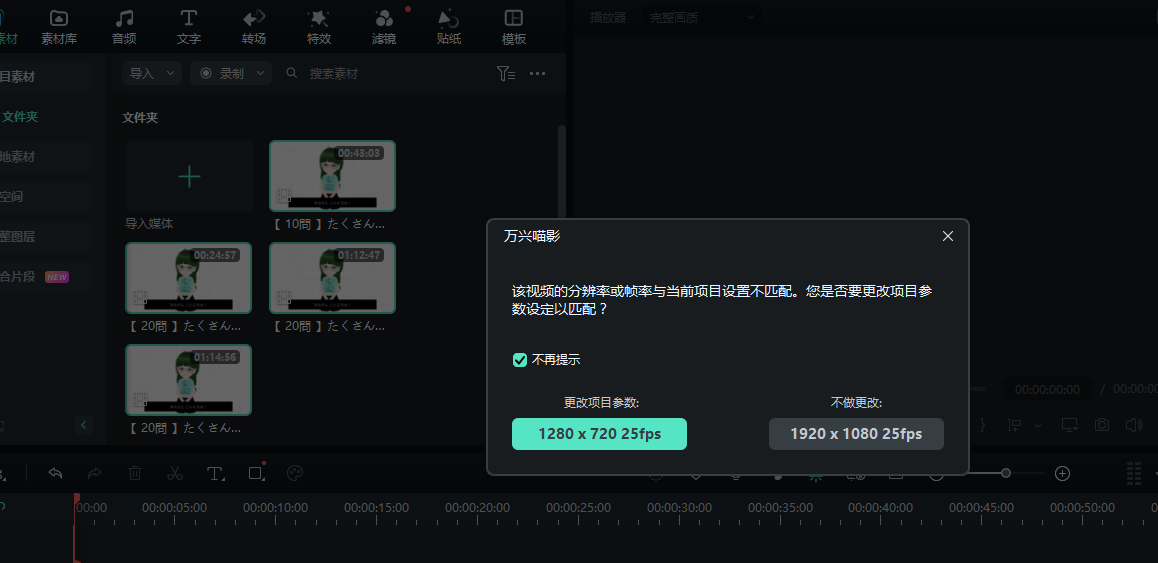The image size is (1158, 563).
Task: Select the clip thumbnail with duration 00:43:03
Action: [x=332, y=176]
